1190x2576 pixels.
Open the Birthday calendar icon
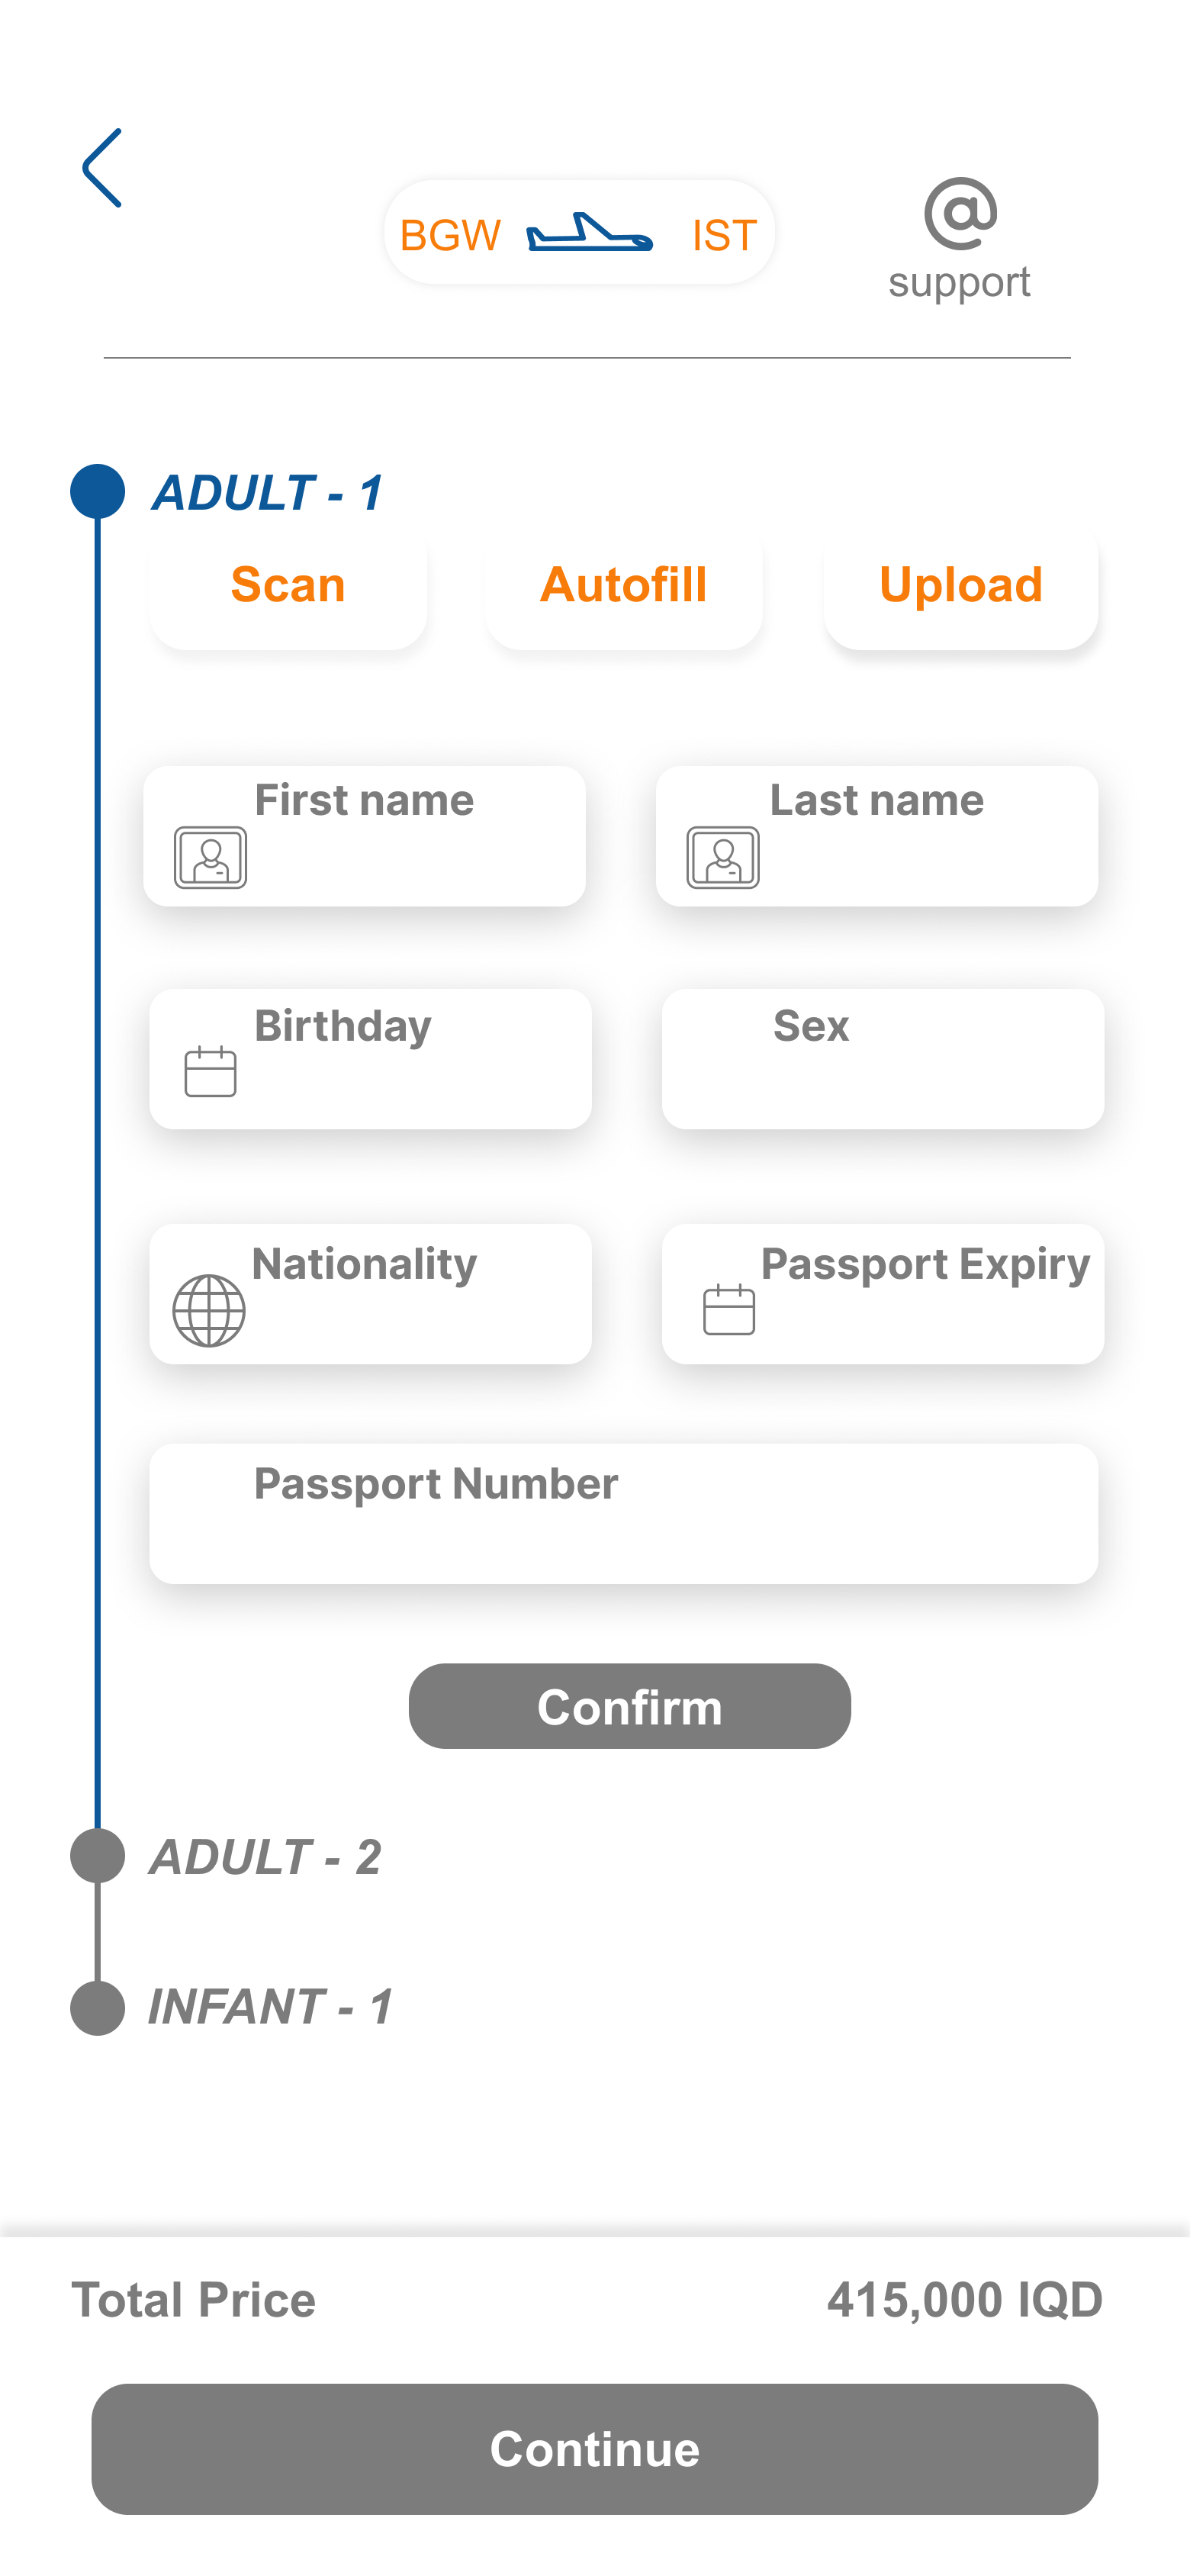(x=210, y=1071)
